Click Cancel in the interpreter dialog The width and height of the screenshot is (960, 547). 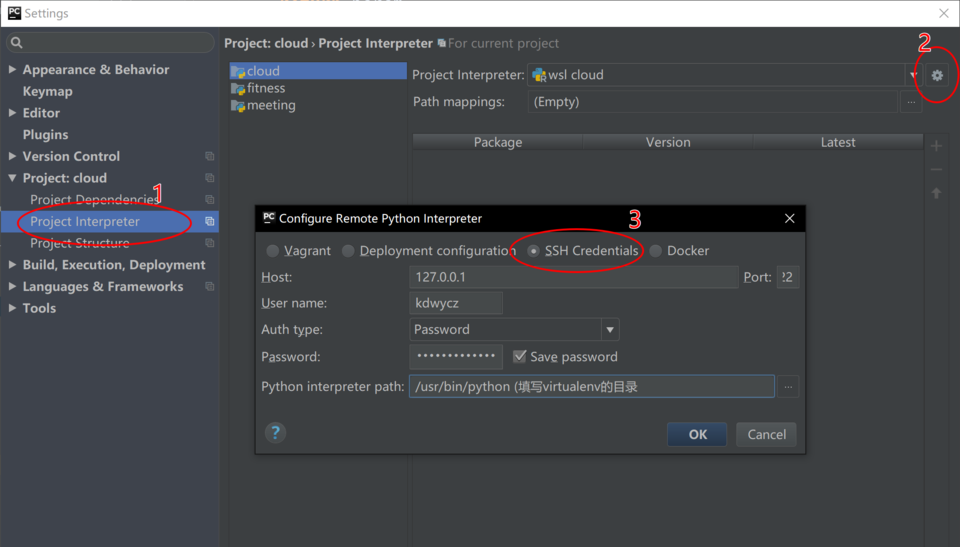[767, 434]
